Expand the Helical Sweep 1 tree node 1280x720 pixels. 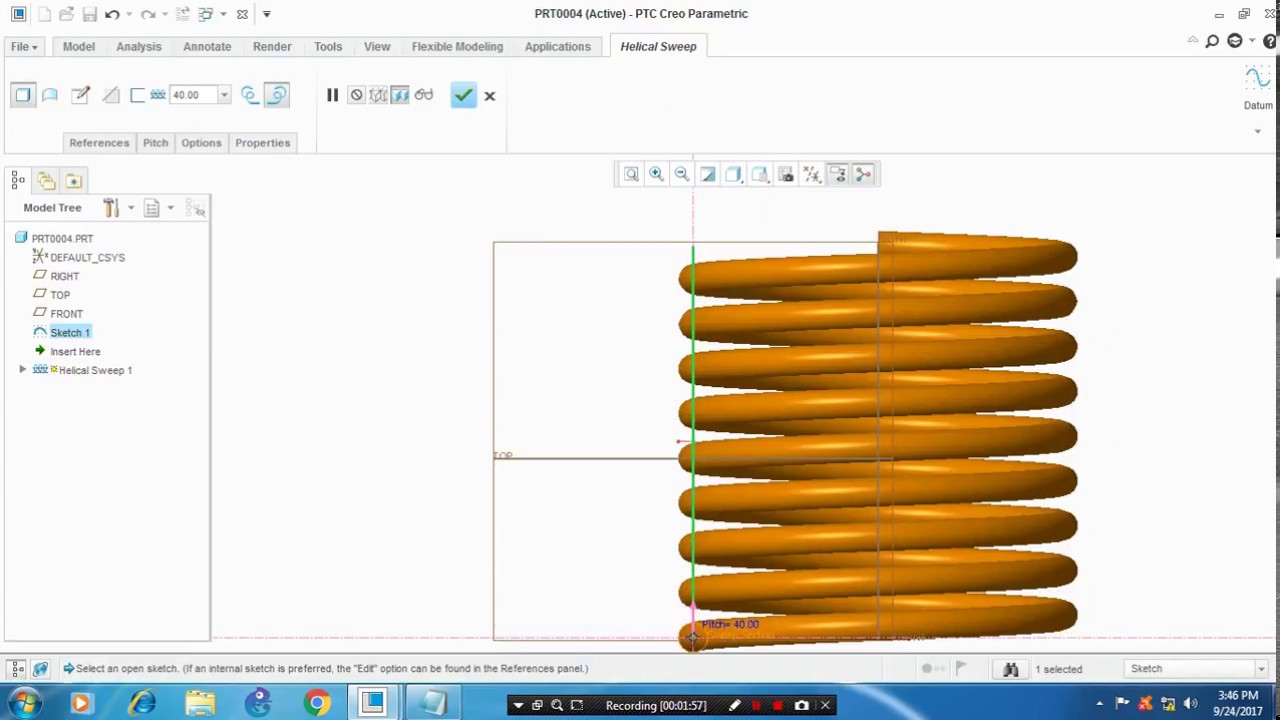point(23,370)
